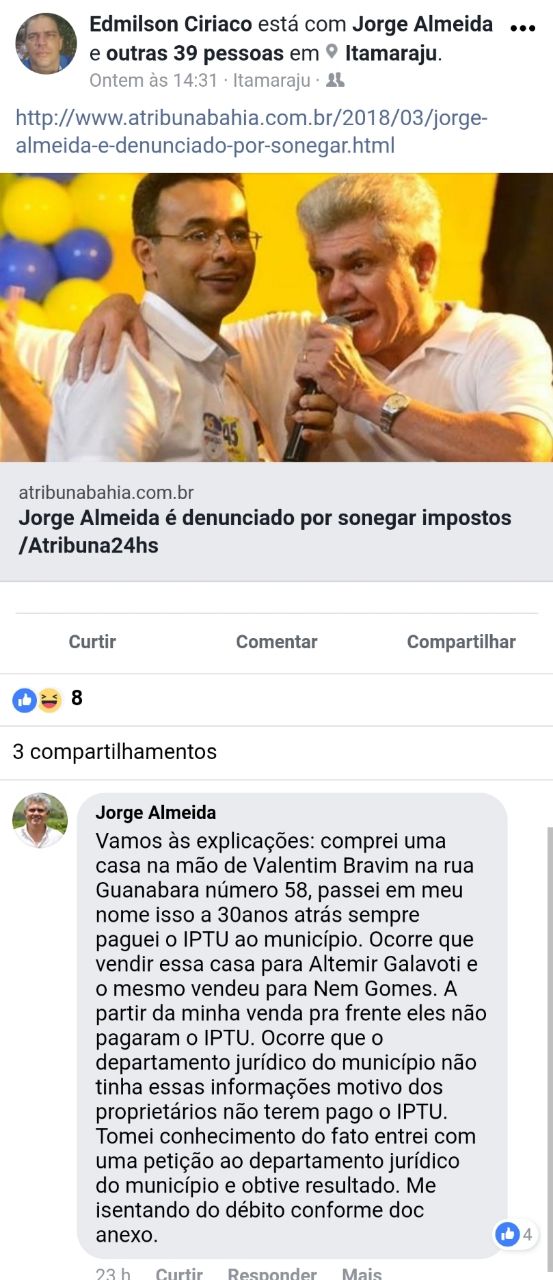Click the Curtir button under the post
Image resolution: width=553 pixels, height=1280 pixels.
pos(92,642)
